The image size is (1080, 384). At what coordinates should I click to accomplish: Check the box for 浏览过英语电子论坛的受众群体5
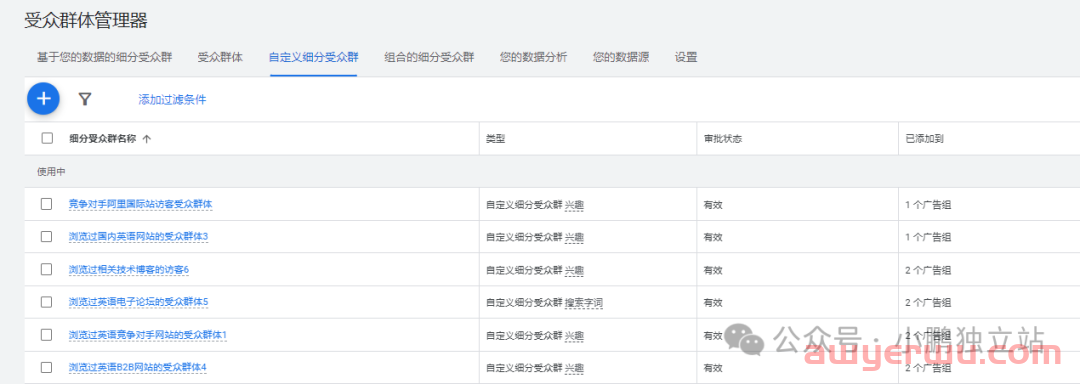47,301
